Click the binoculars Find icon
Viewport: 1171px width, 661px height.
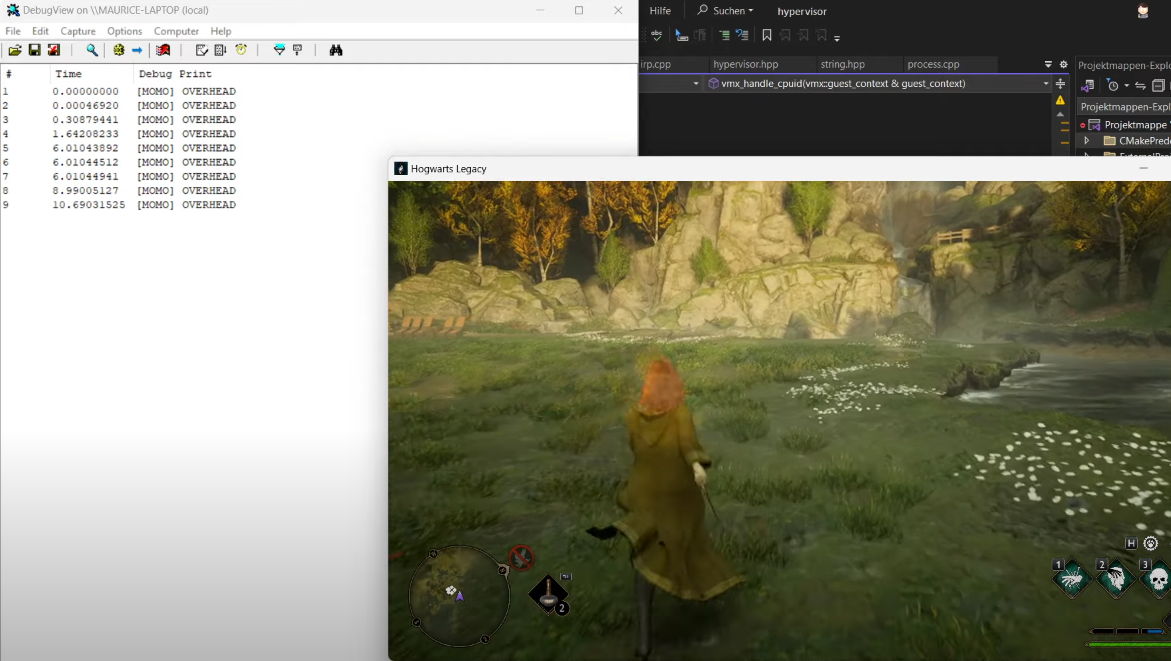336,50
